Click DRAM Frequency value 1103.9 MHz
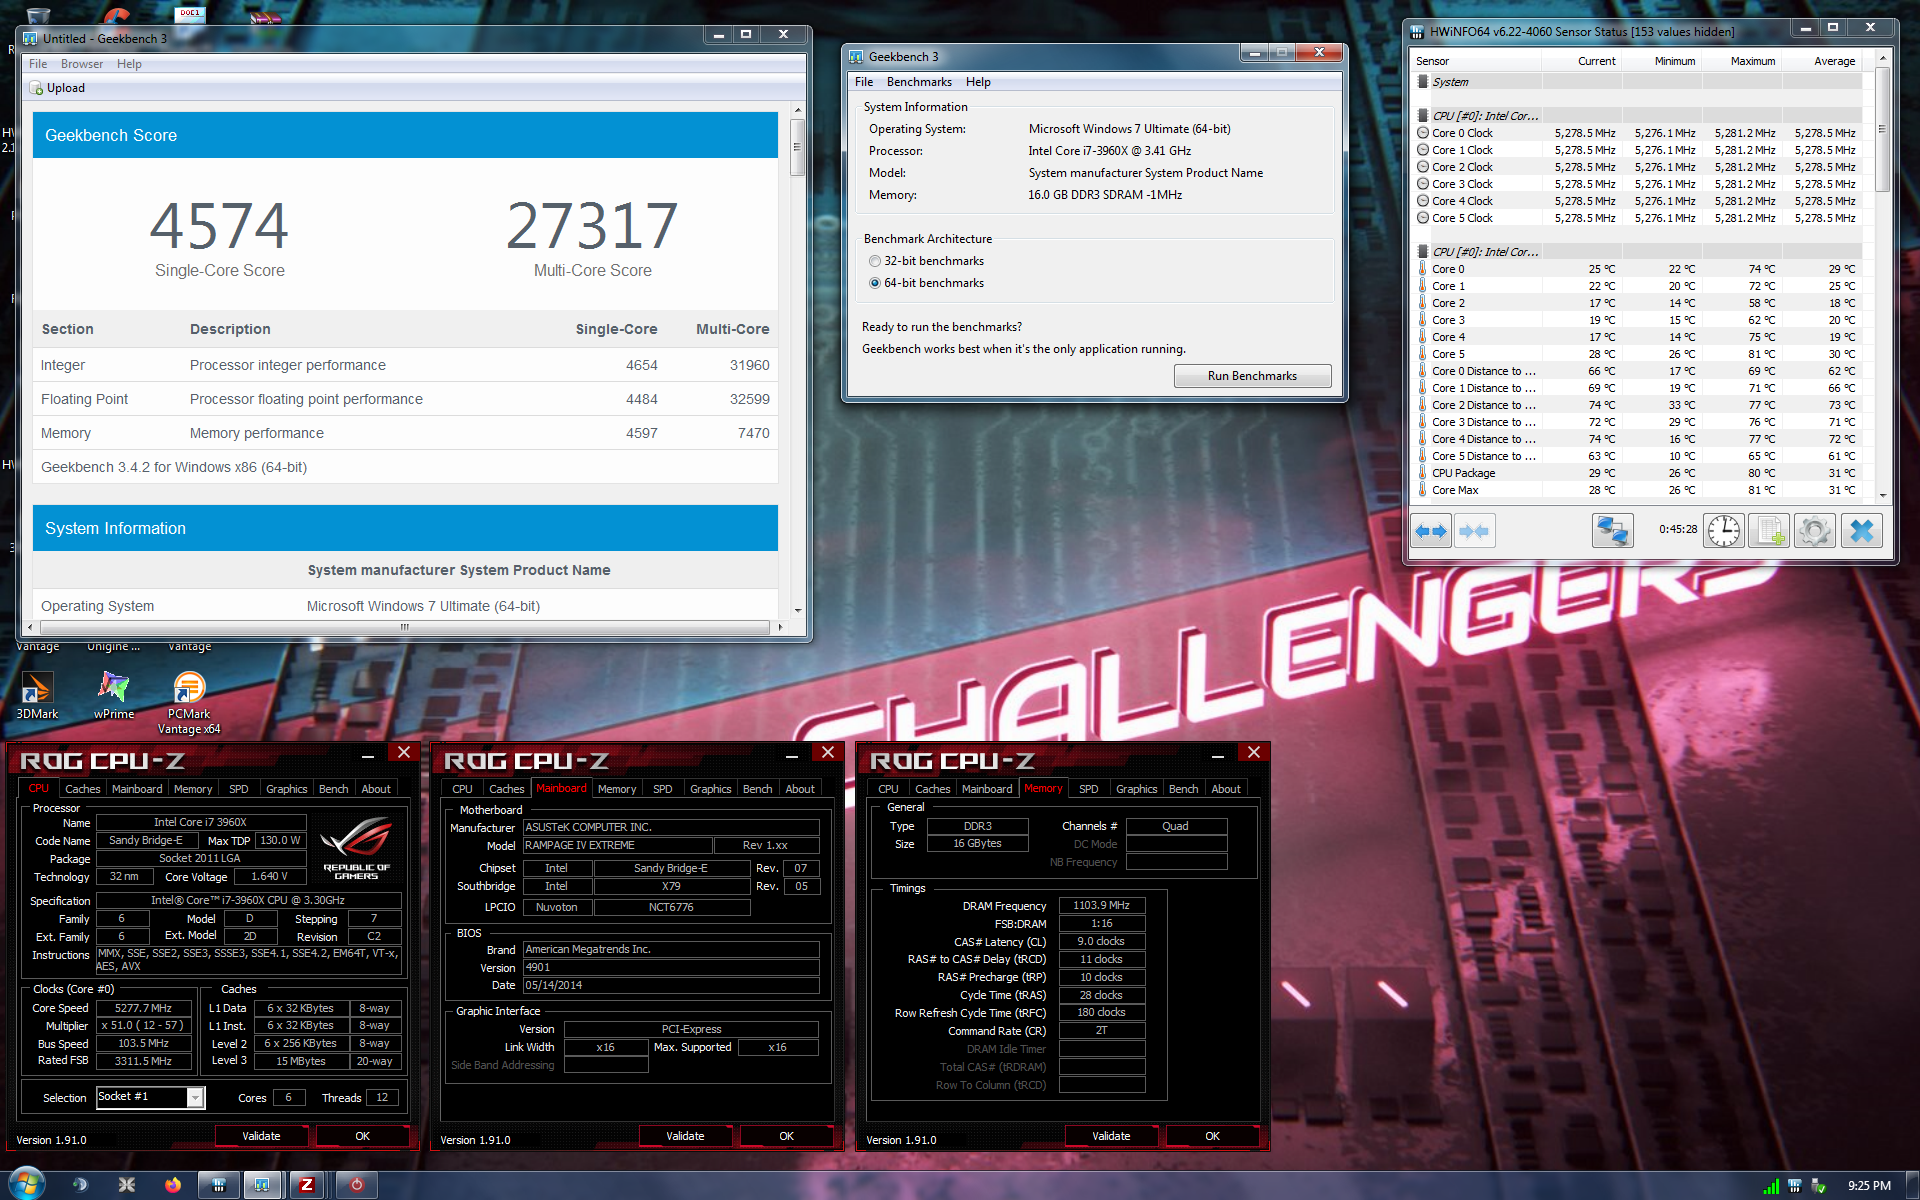 click(1101, 906)
